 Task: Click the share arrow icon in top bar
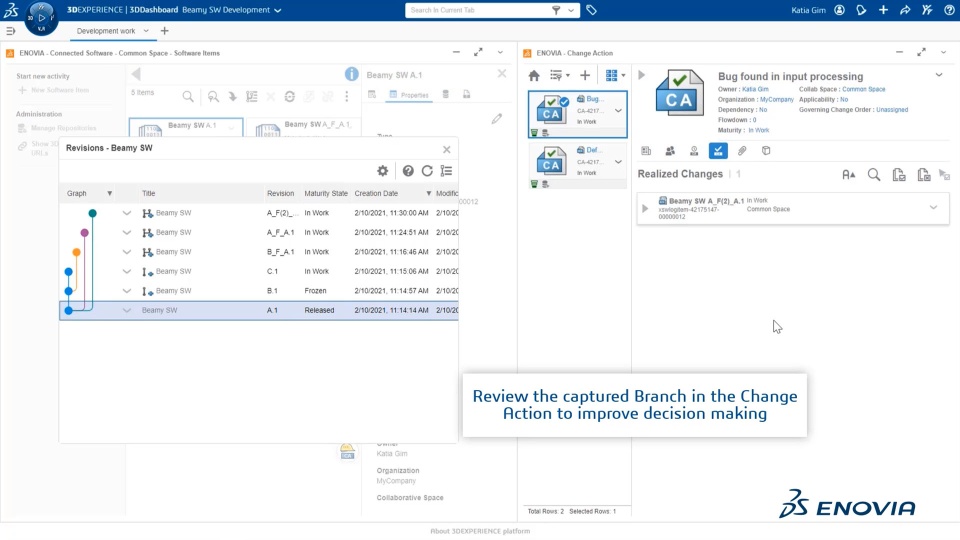click(x=905, y=10)
